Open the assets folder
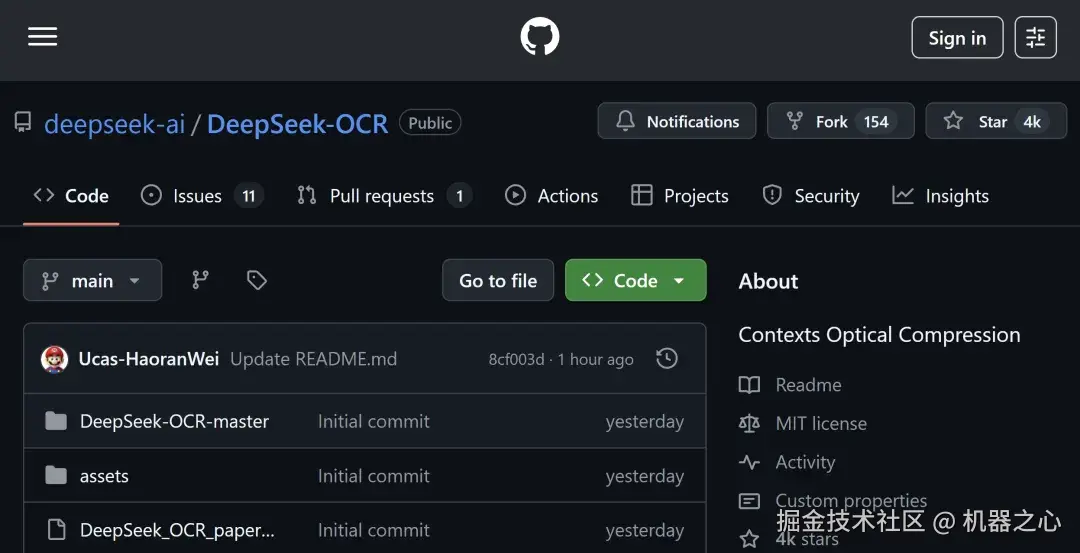 tap(104, 476)
